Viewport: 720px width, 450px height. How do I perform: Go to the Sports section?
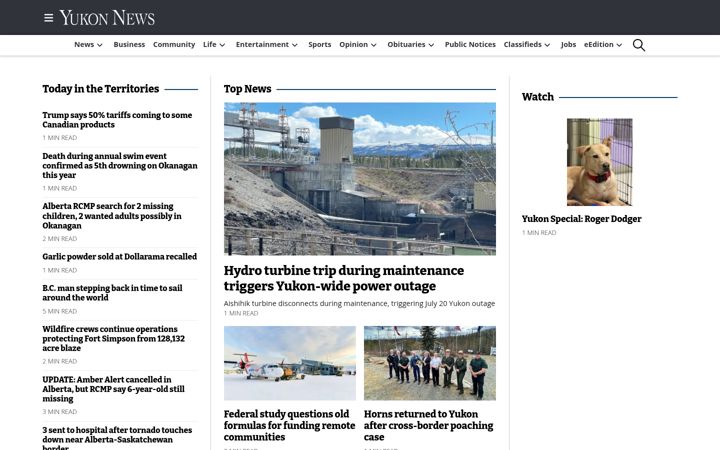tap(320, 45)
